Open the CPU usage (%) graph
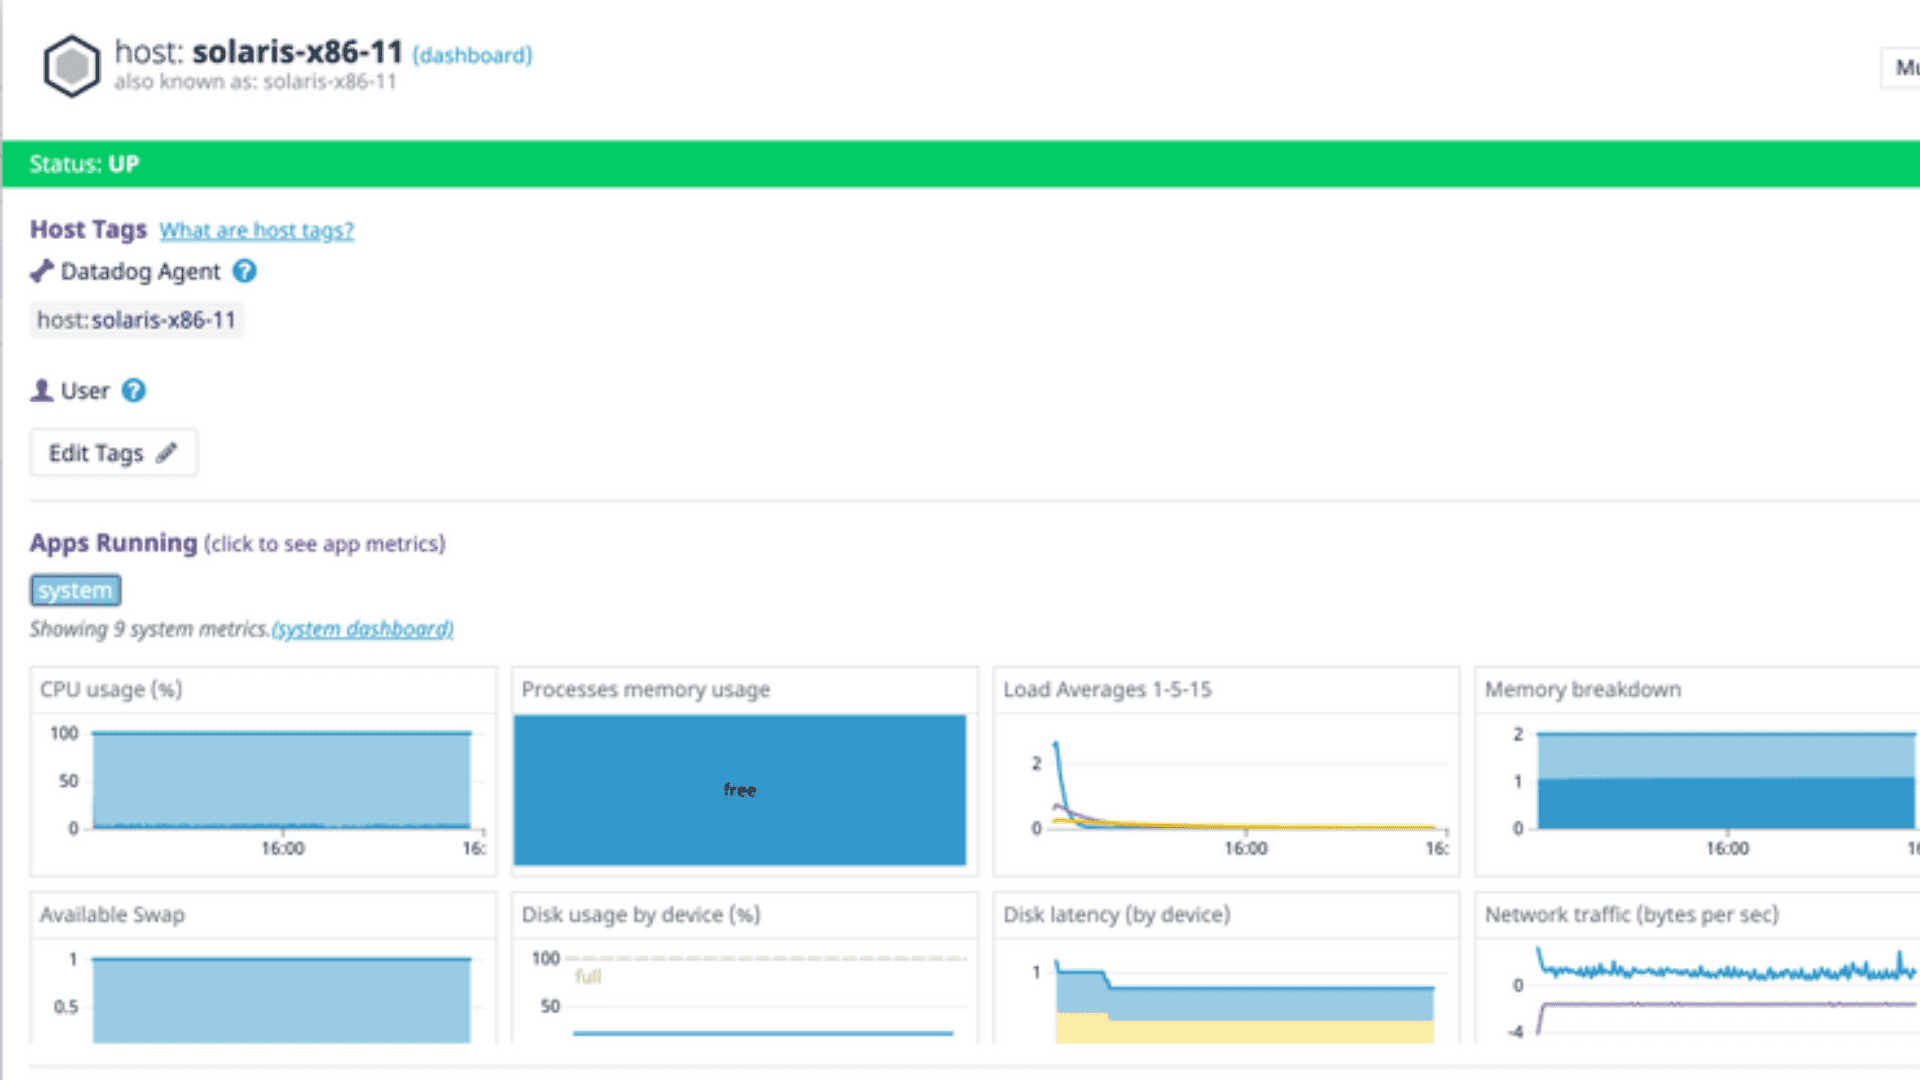This screenshot has height=1080, width=1920. click(264, 772)
